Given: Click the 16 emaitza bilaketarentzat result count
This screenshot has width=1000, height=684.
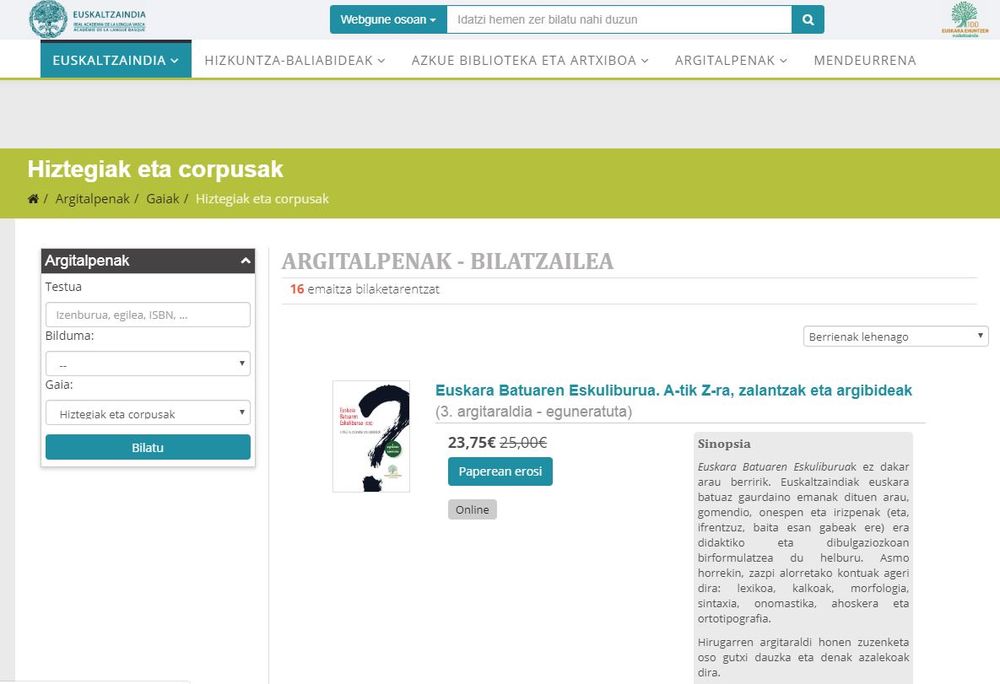Looking at the screenshot, I should pyautogui.click(x=365, y=289).
